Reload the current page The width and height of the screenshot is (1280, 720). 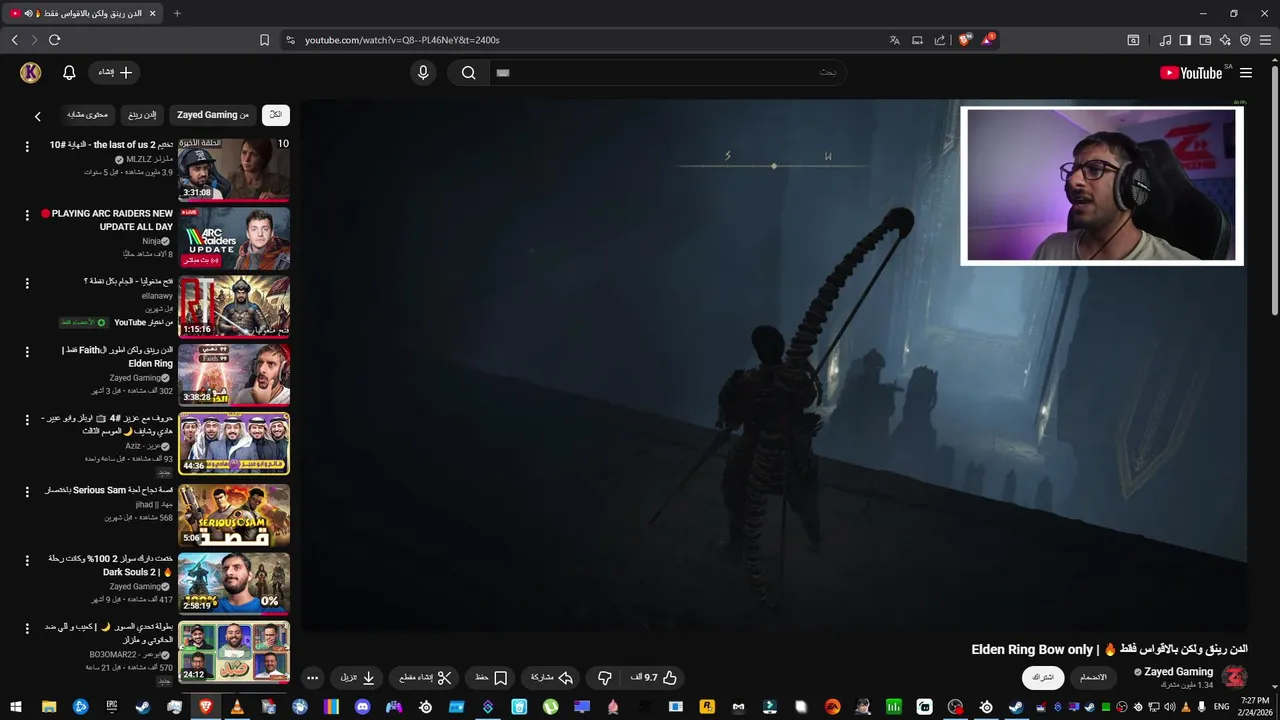(54, 40)
